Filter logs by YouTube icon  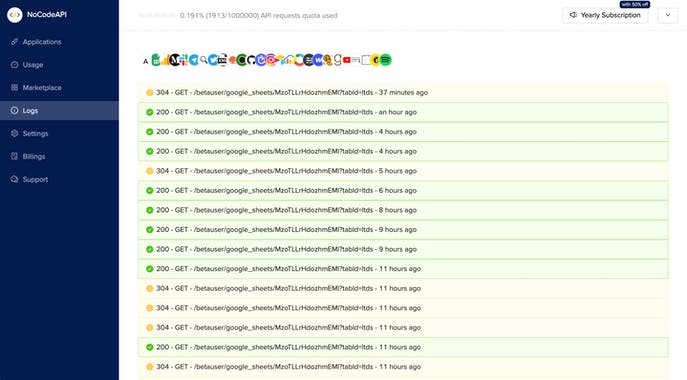click(347, 60)
